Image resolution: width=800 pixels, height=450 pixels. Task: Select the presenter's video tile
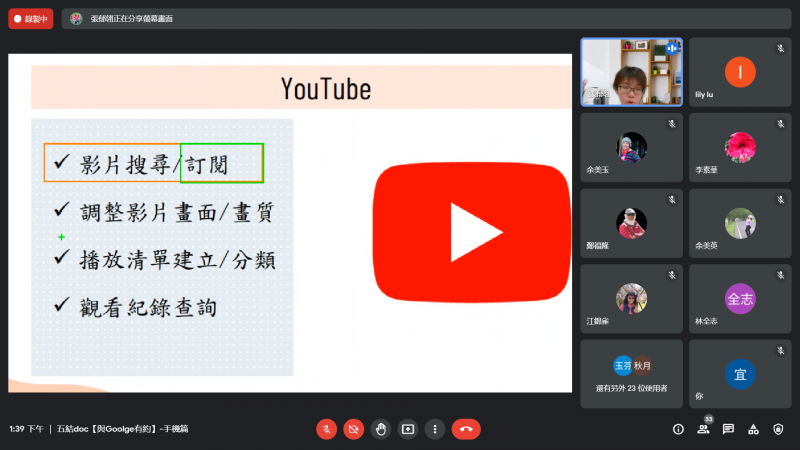632,72
